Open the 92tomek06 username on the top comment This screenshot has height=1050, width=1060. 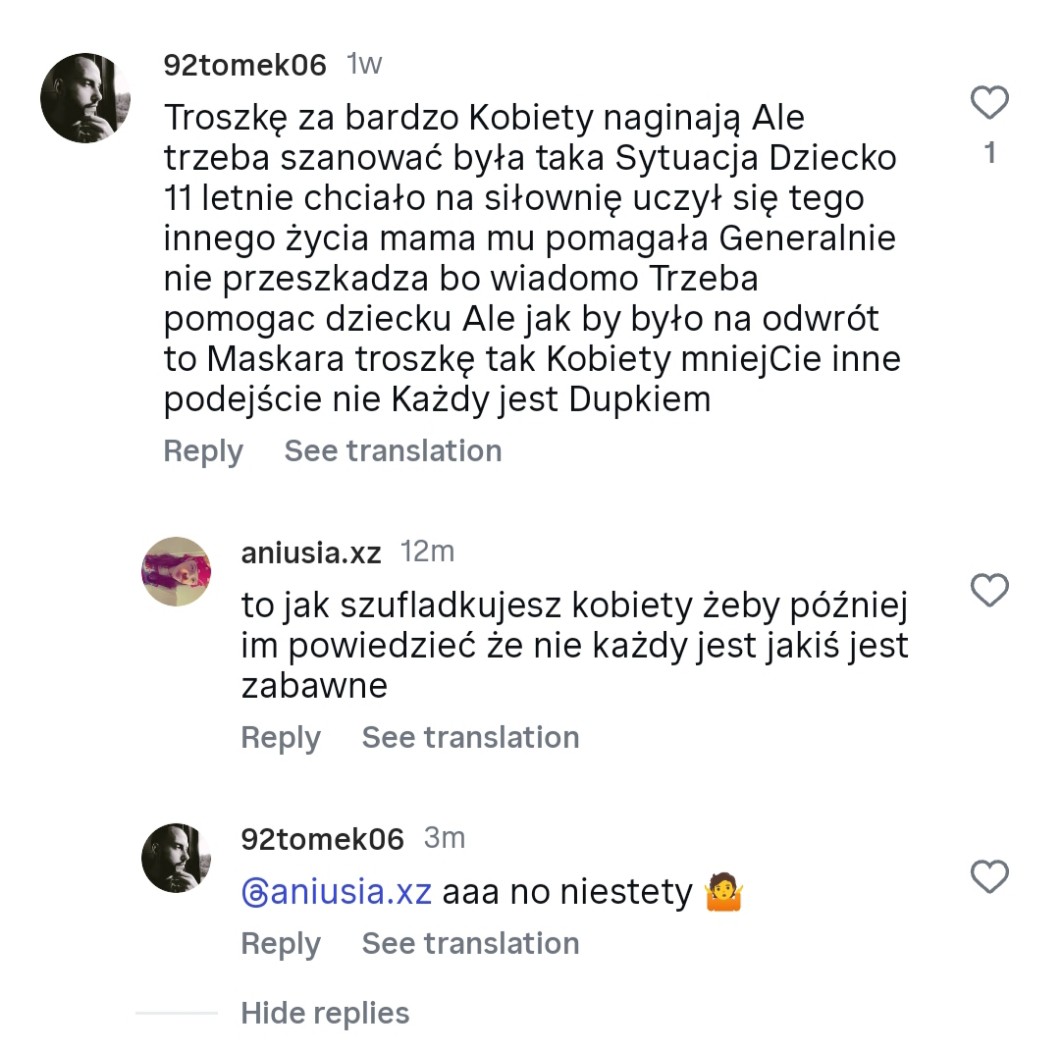pos(245,65)
